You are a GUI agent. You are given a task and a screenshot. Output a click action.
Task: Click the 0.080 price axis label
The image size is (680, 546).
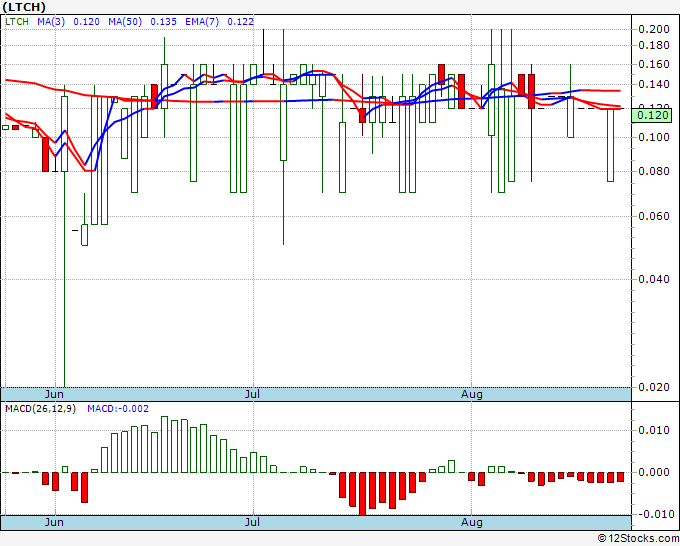click(x=654, y=171)
